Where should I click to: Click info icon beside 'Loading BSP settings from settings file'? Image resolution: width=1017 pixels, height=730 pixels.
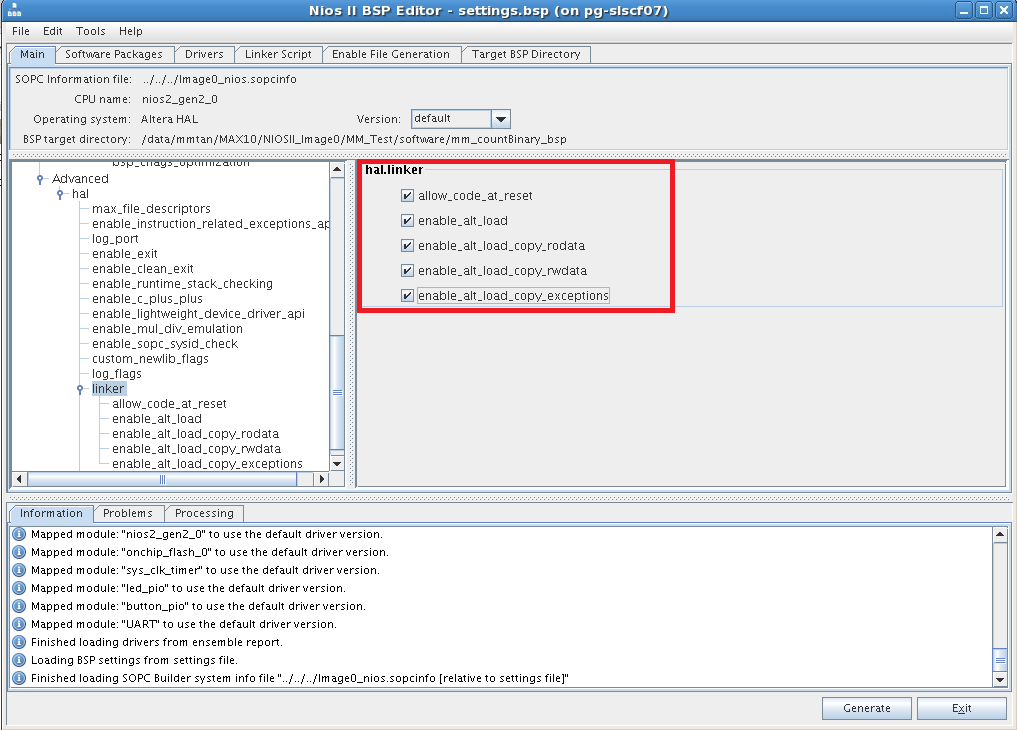point(19,660)
